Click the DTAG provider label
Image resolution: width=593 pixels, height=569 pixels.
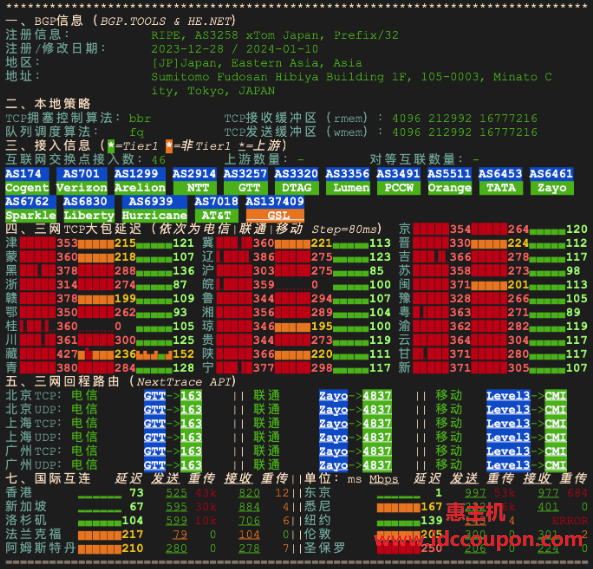click(296, 188)
